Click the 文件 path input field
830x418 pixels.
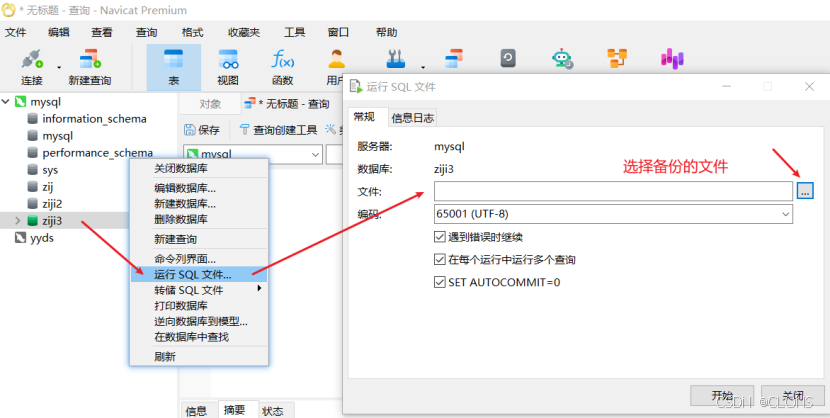[613, 191]
